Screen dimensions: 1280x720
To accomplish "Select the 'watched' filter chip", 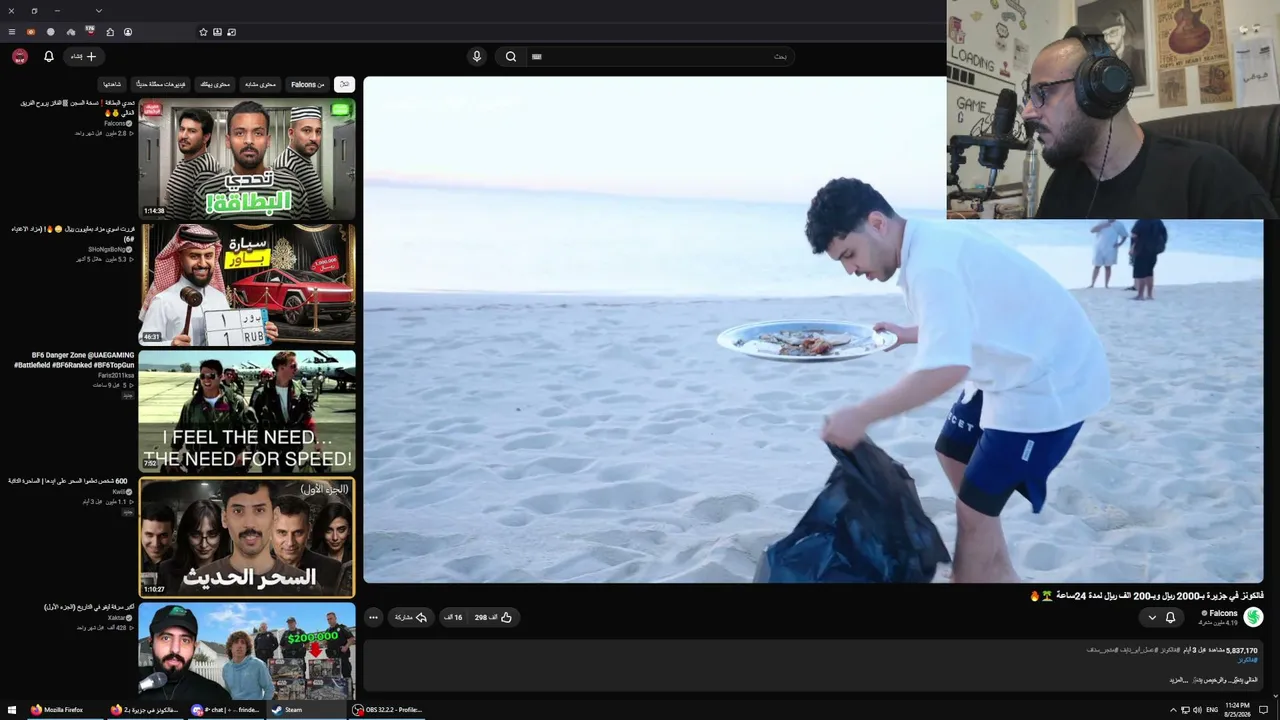I will point(112,85).
